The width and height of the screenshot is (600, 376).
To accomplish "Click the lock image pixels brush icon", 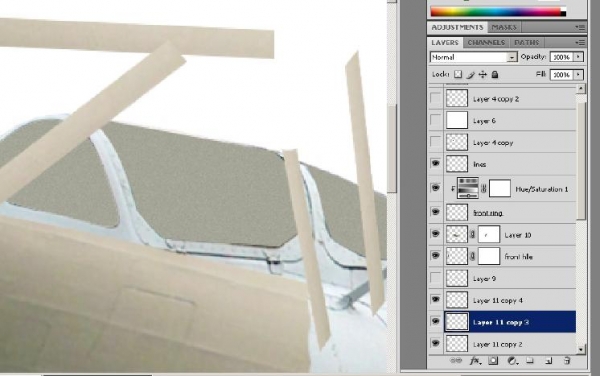I will coord(471,75).
